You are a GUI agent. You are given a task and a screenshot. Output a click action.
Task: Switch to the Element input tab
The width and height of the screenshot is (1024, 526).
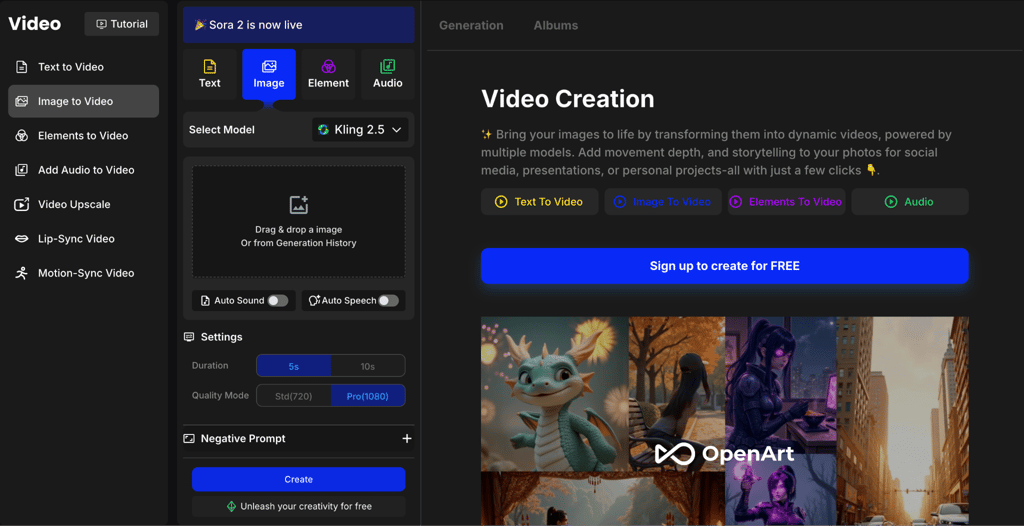coord(328,74)
